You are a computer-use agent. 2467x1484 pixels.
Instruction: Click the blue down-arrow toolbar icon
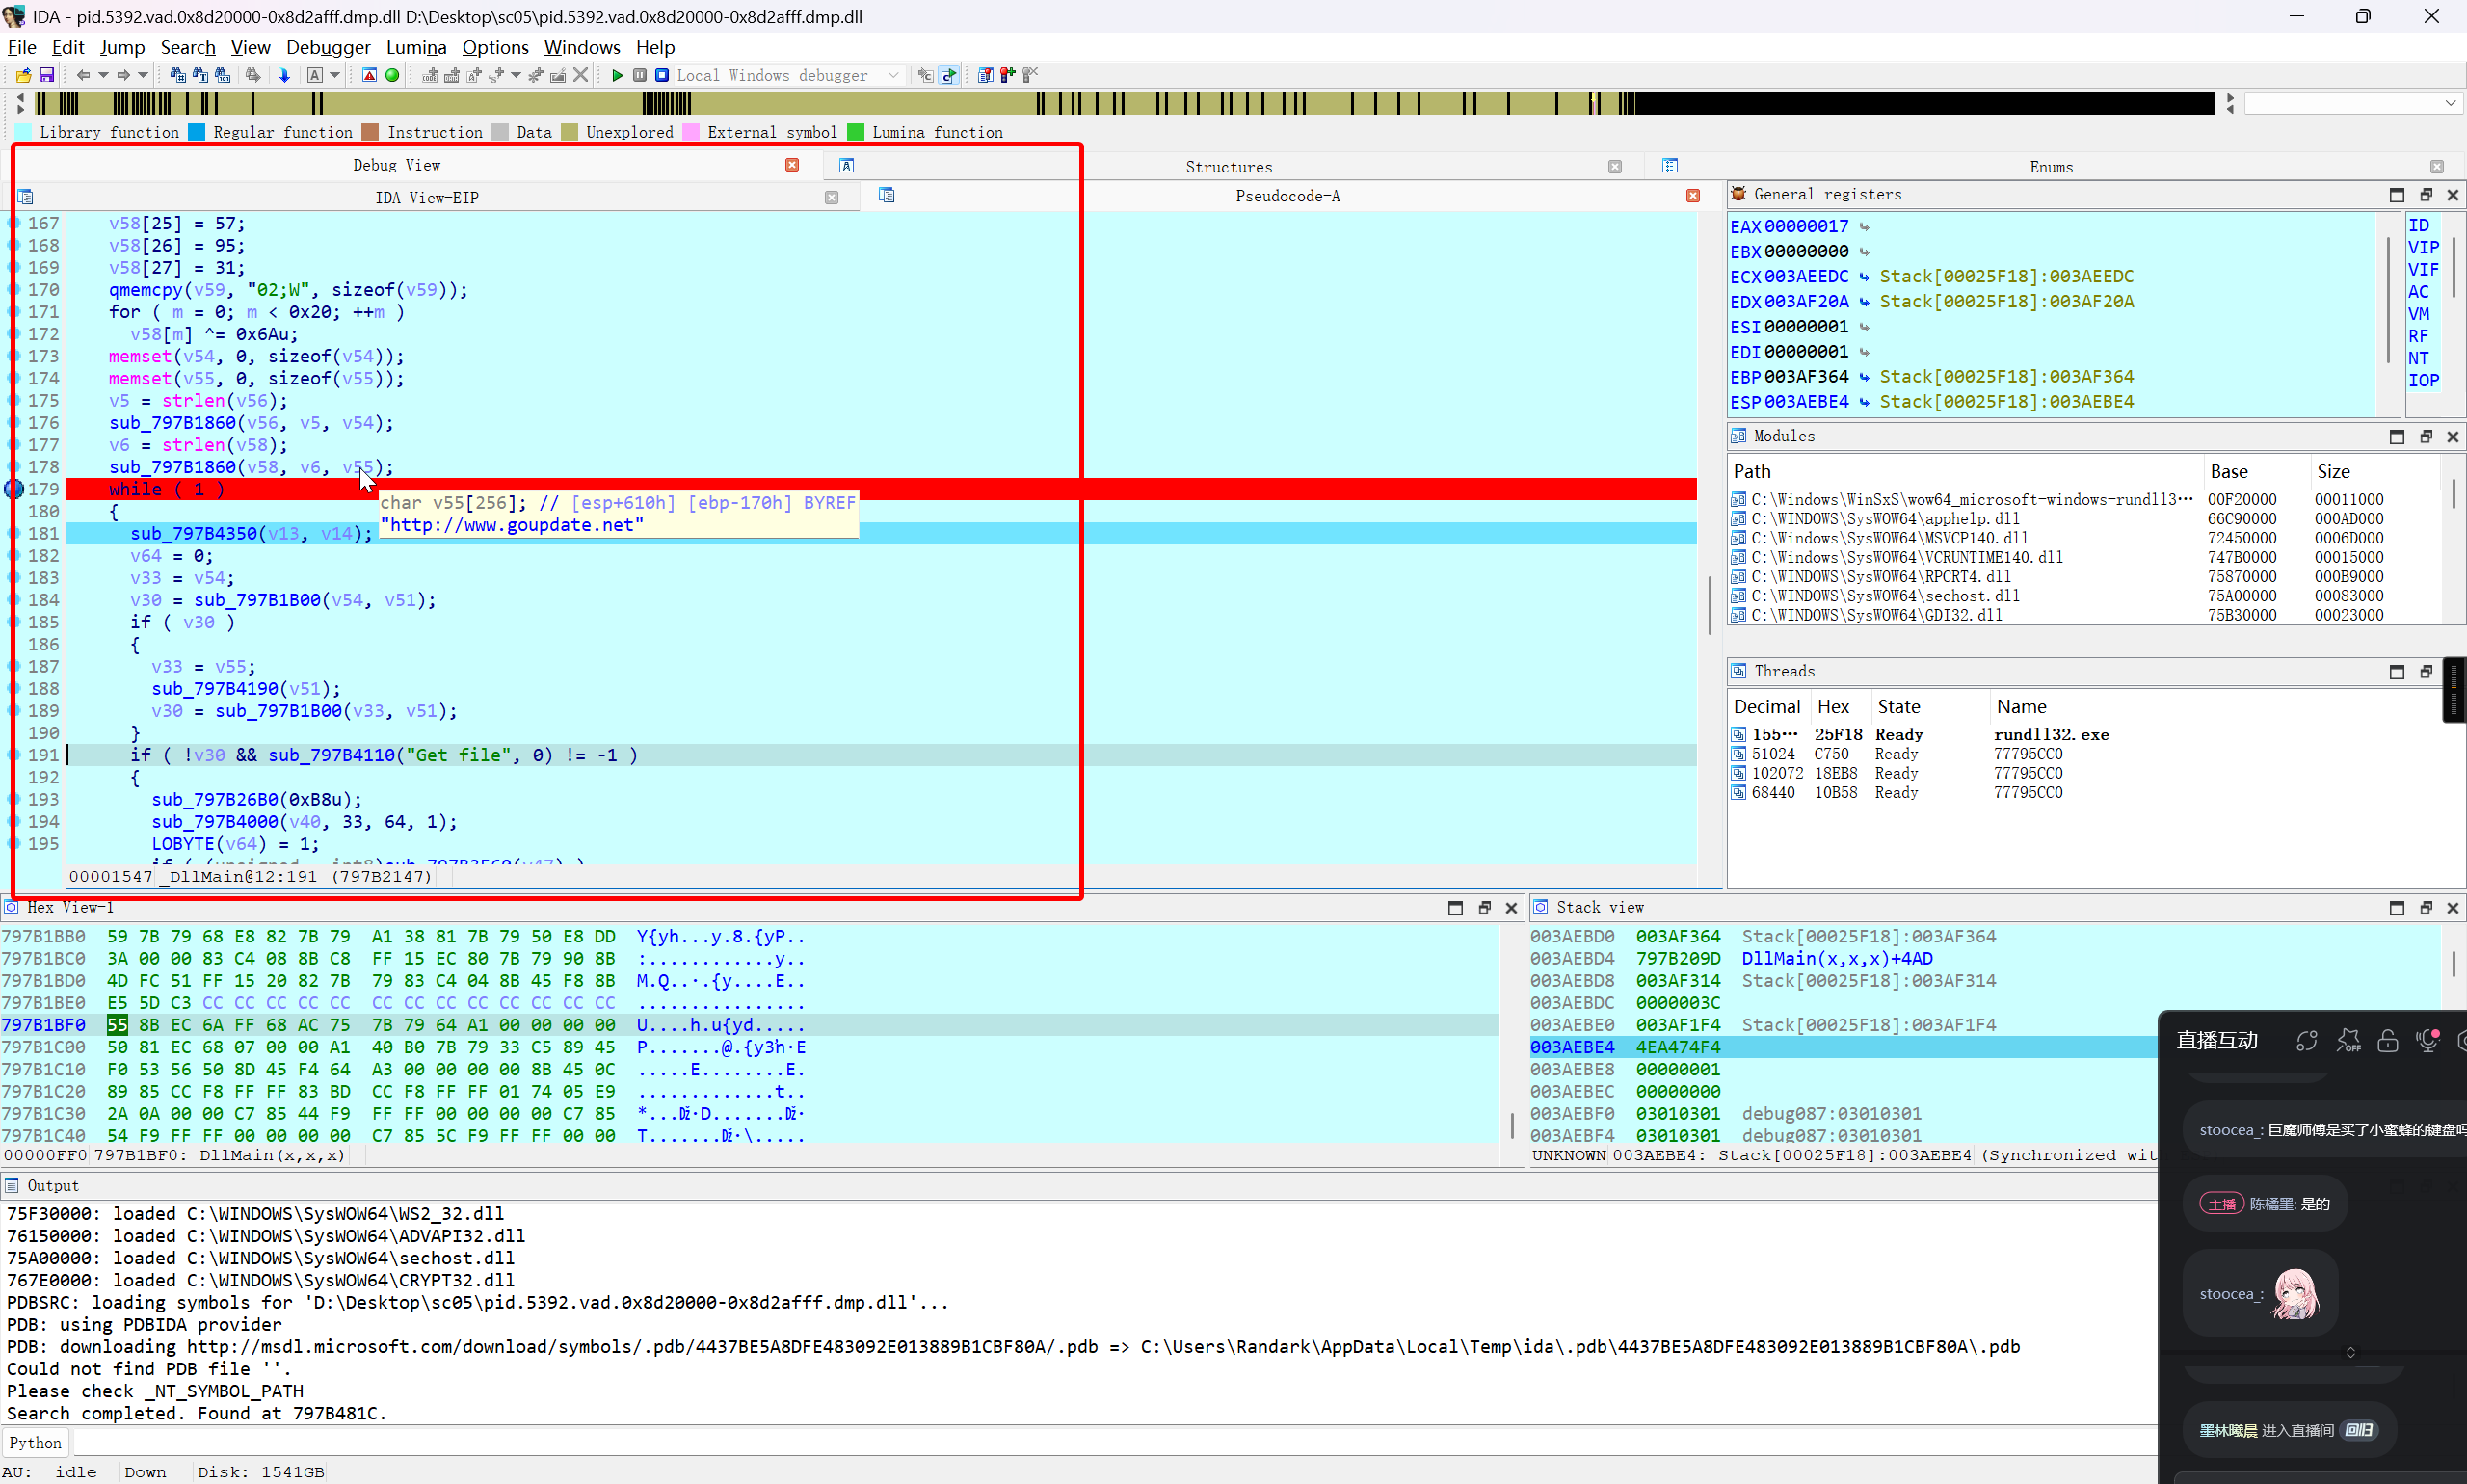coord(284,75)
